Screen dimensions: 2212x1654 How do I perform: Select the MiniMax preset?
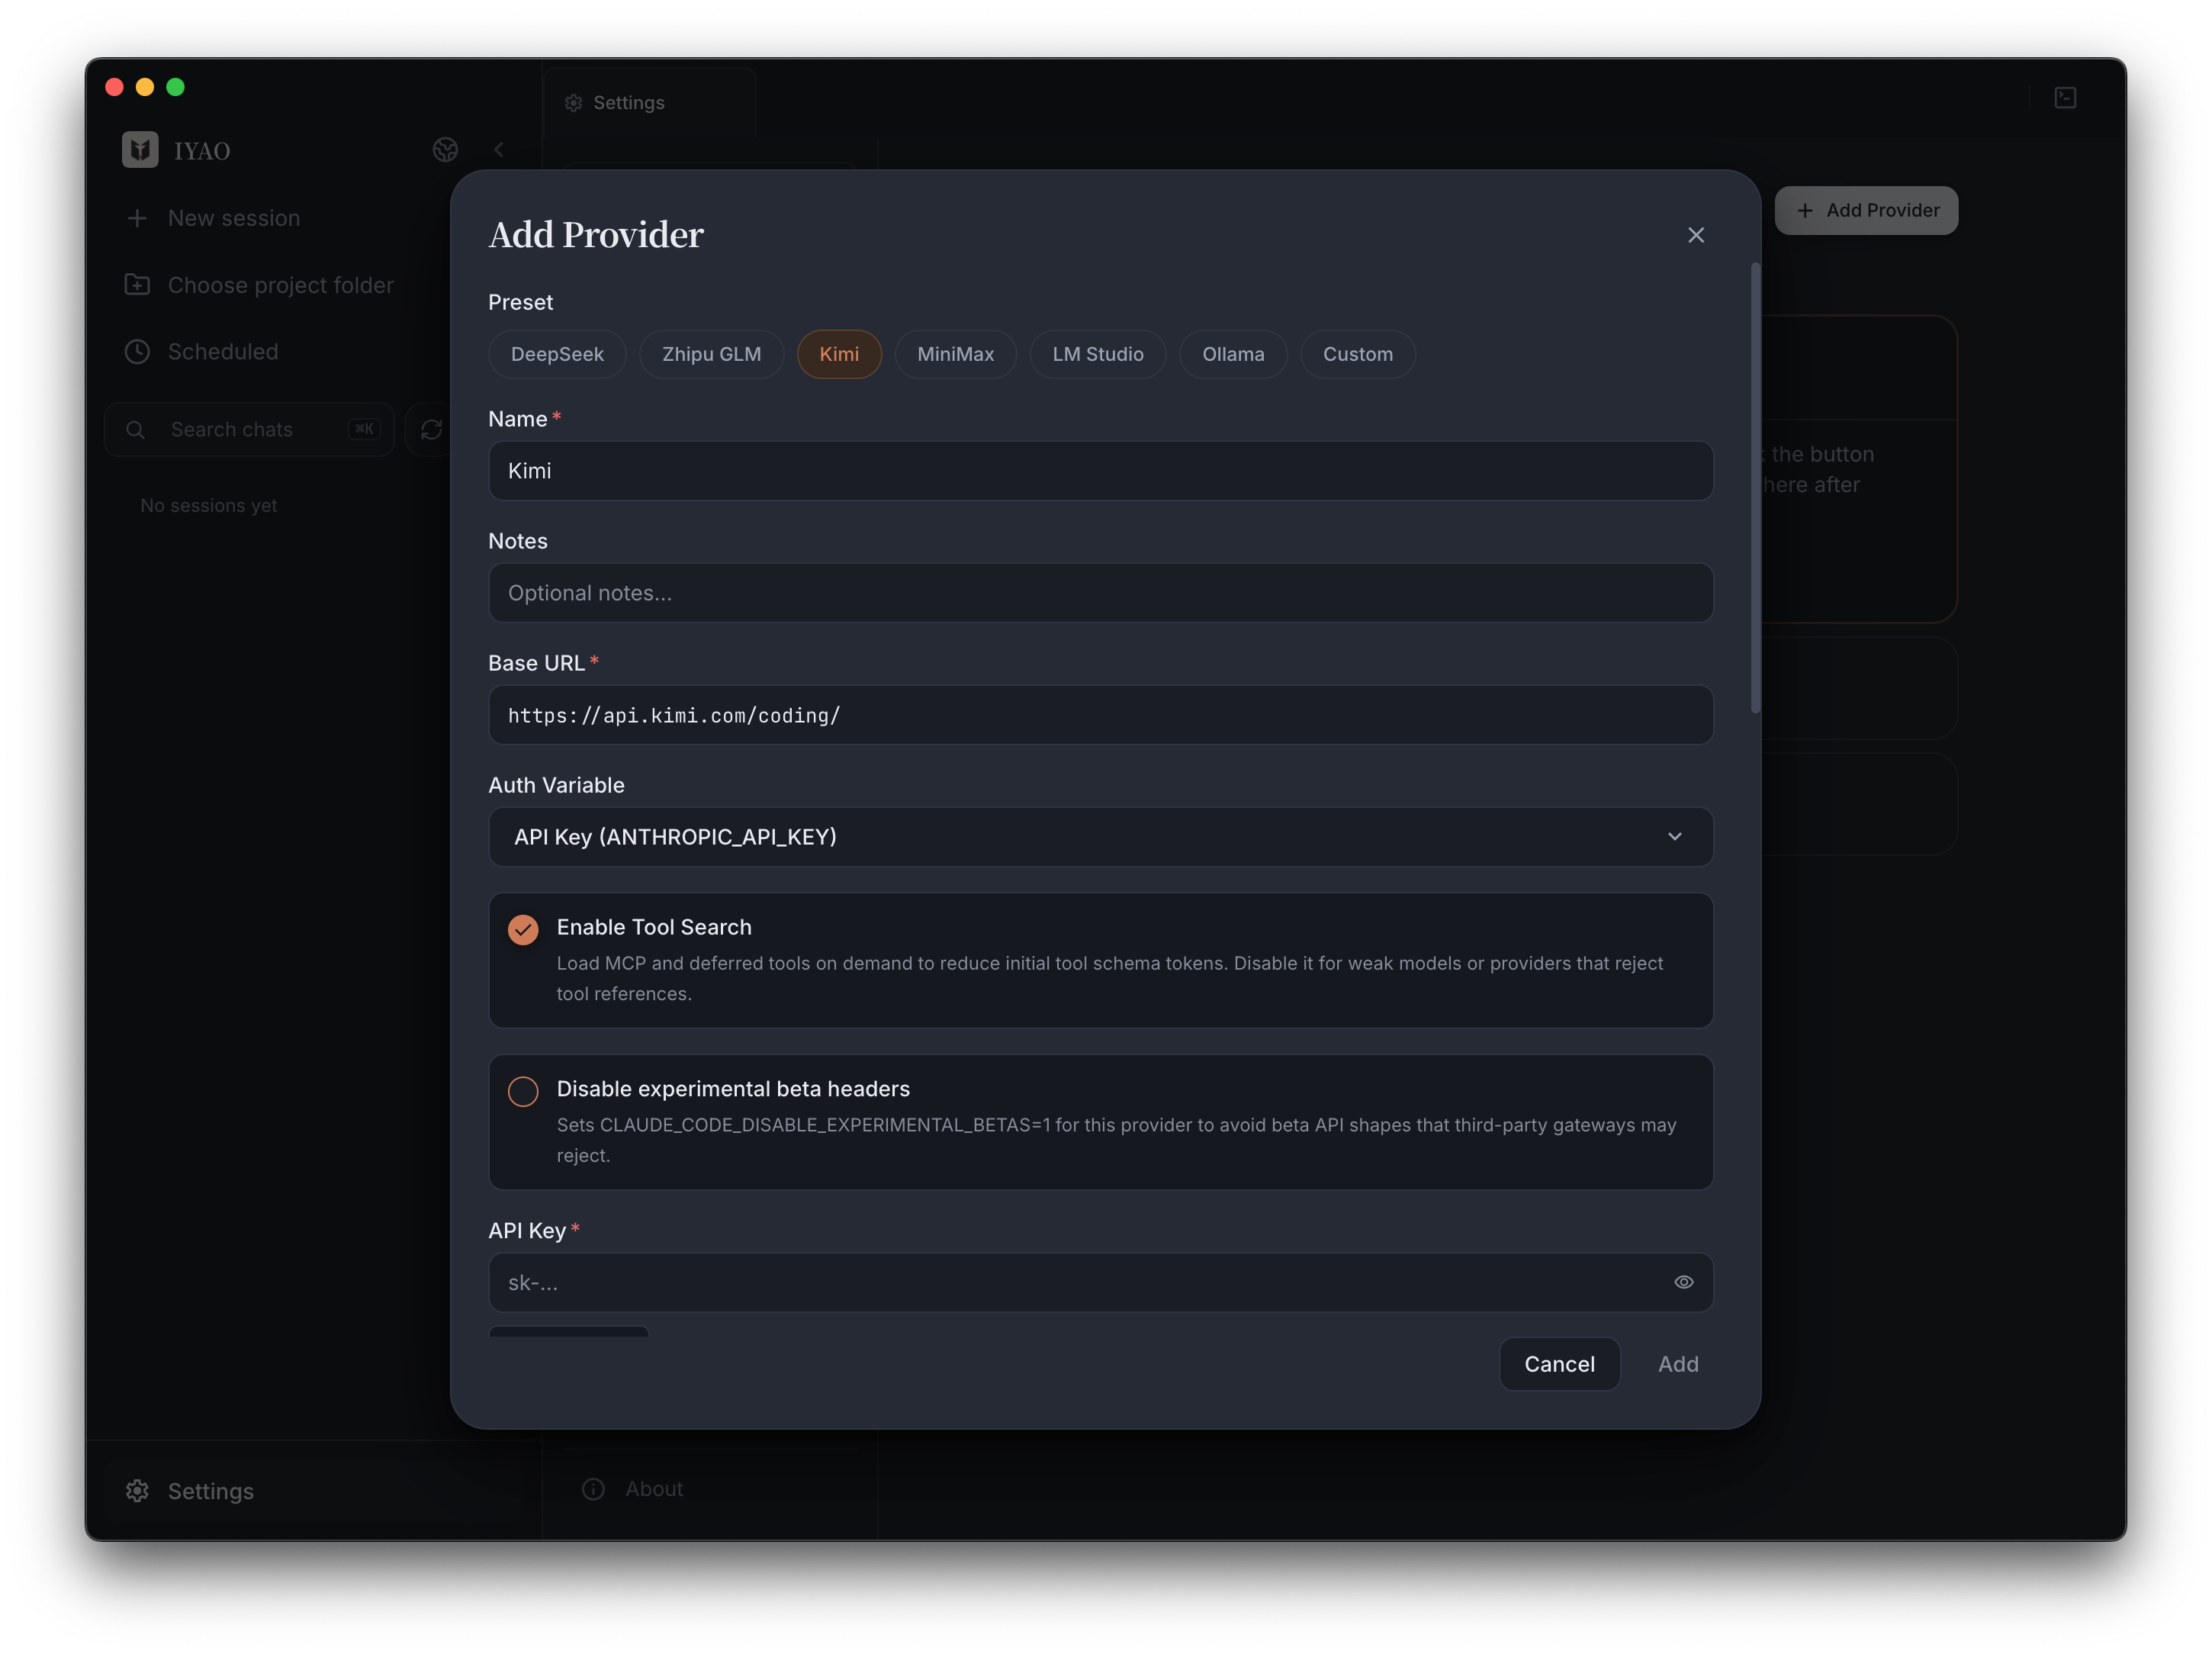955,354
